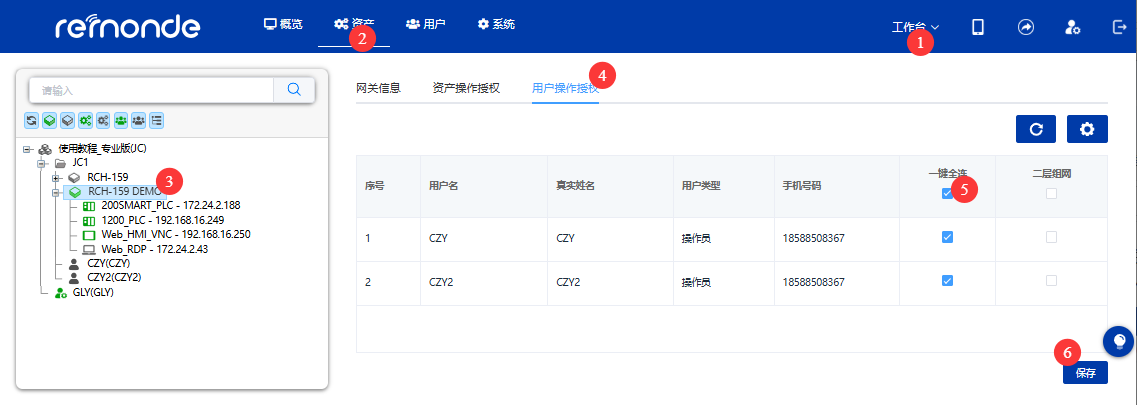This screenshot has width=1137, height=405.
Task: Click the logout icon in header
Action: click(x=1119, y=27)
